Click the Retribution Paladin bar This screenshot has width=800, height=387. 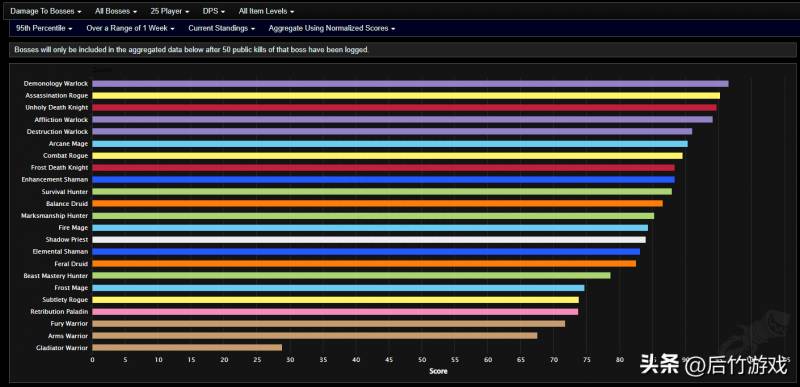(335, 312)
